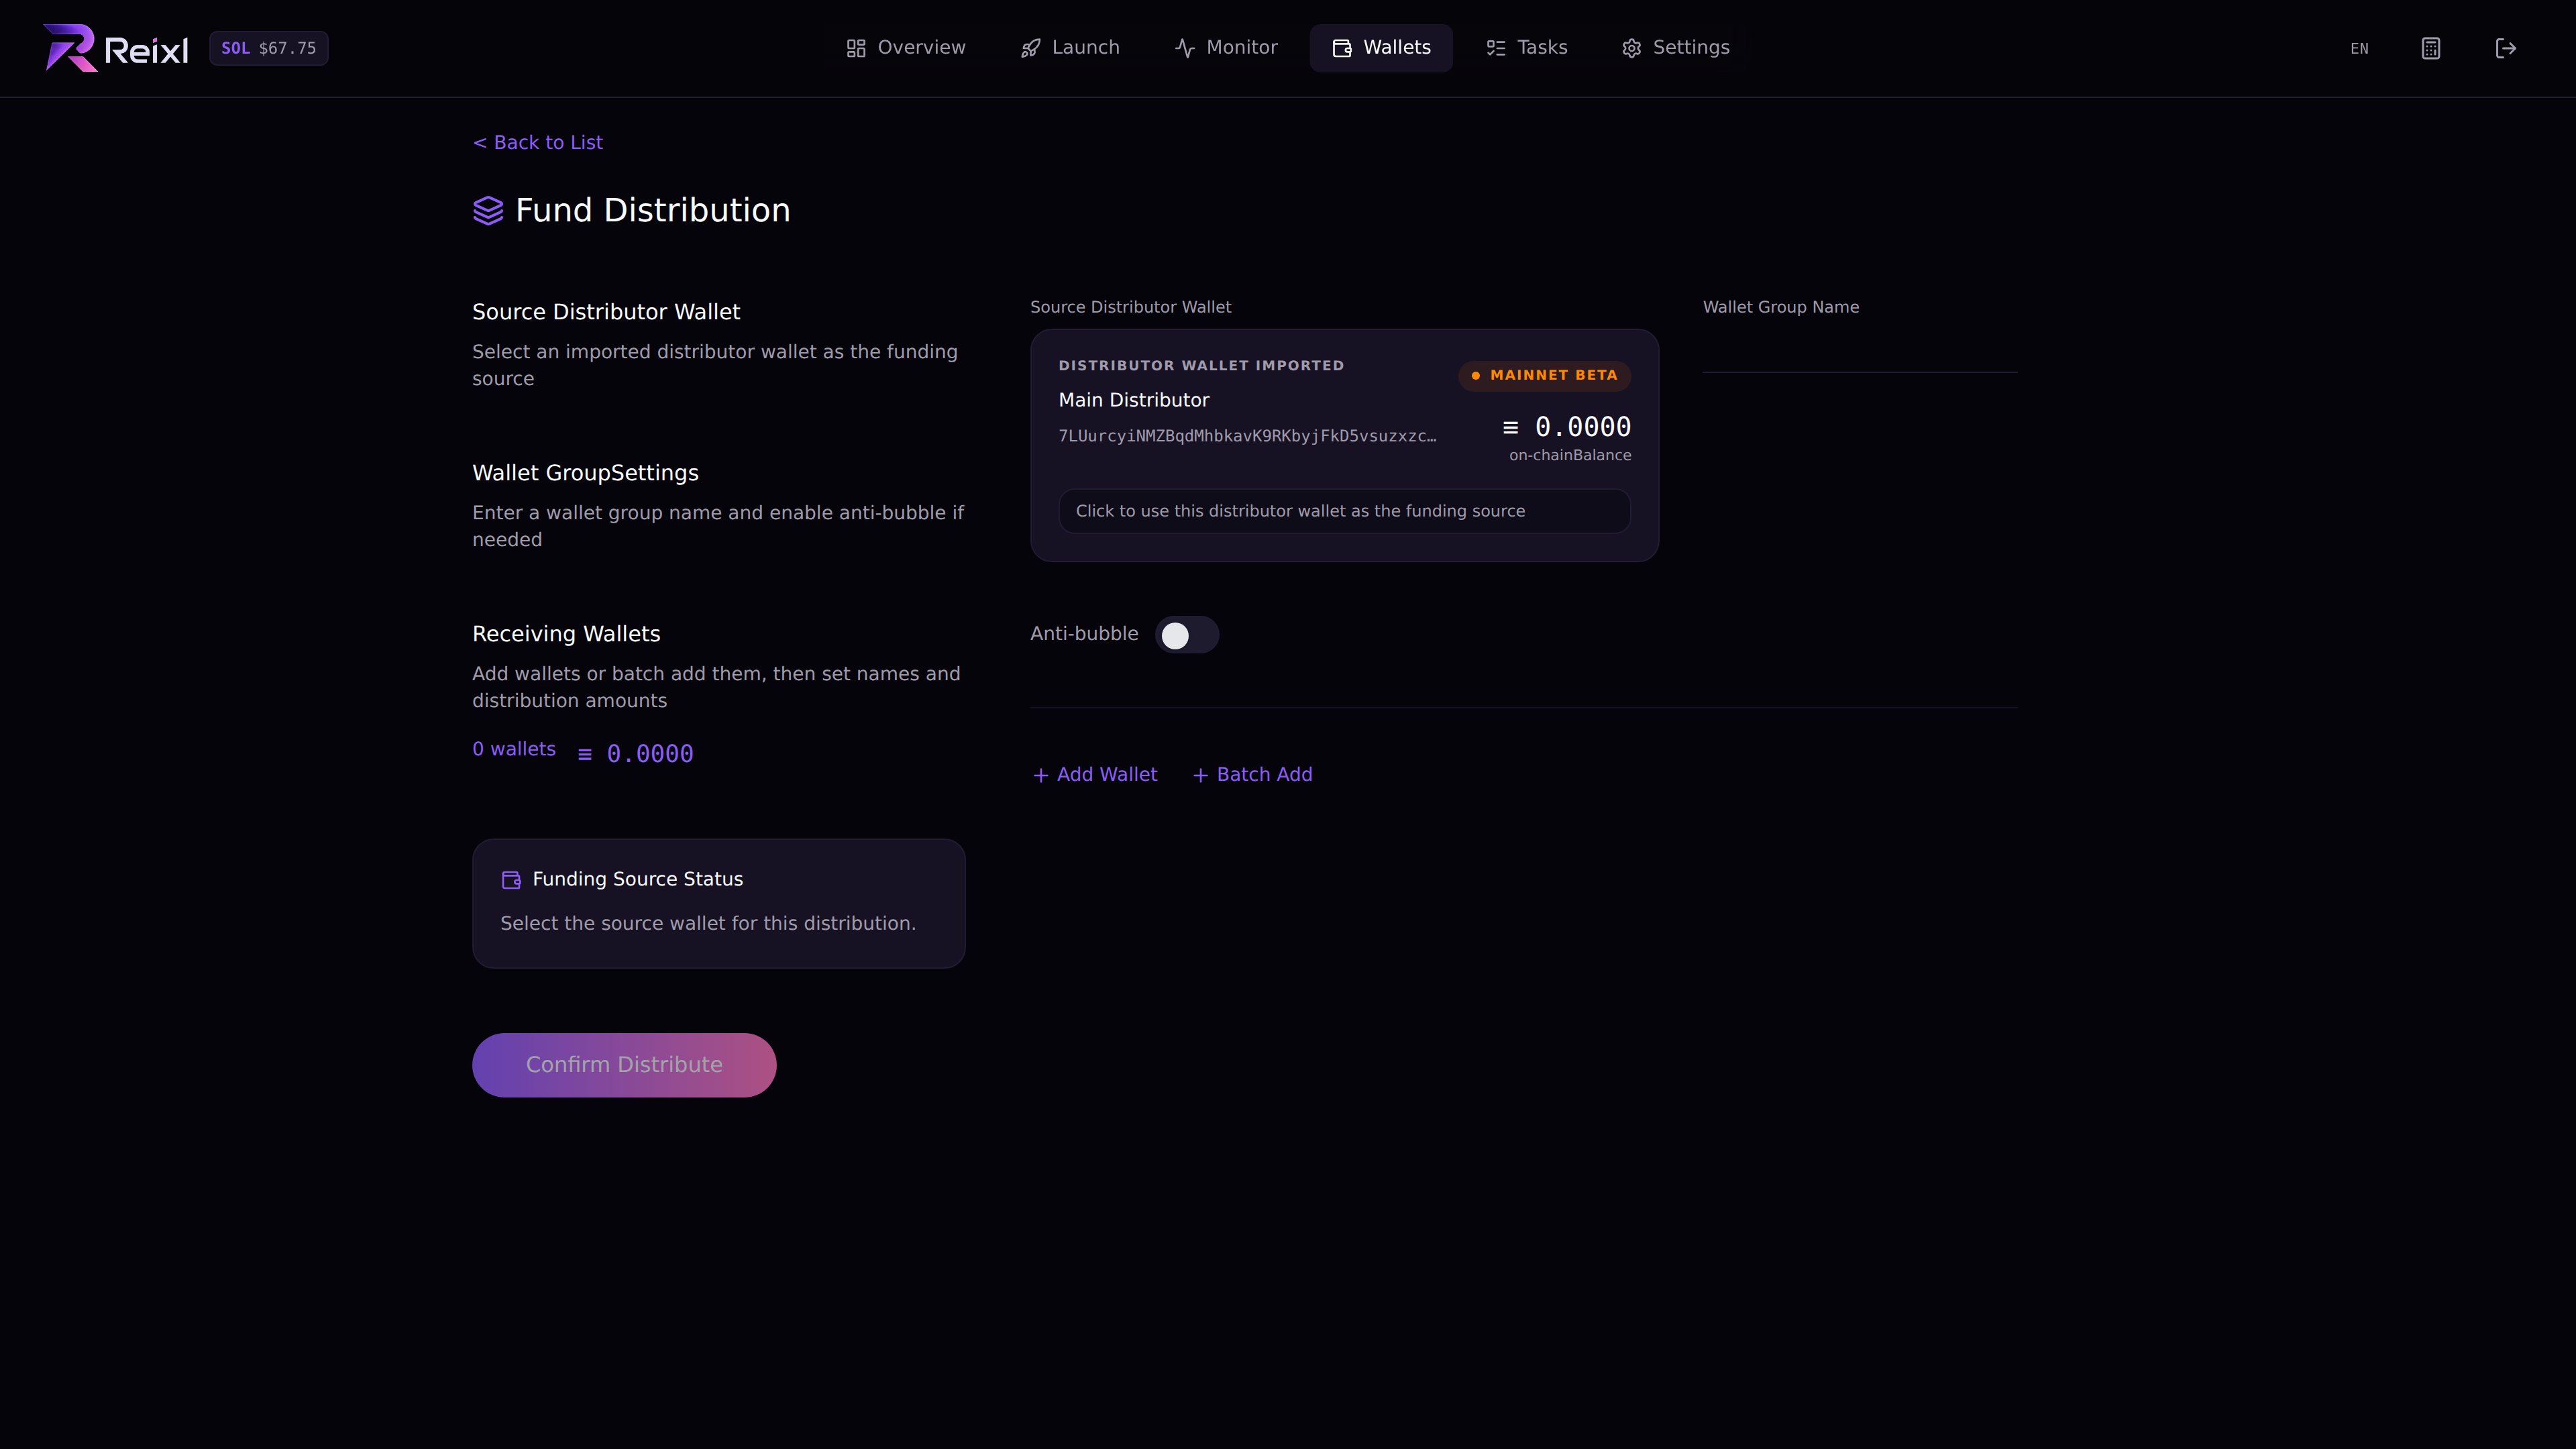The image size is (2576, 1449).
Task: Switch to the Monitor tab
Action: click(x=1226, y=48)
